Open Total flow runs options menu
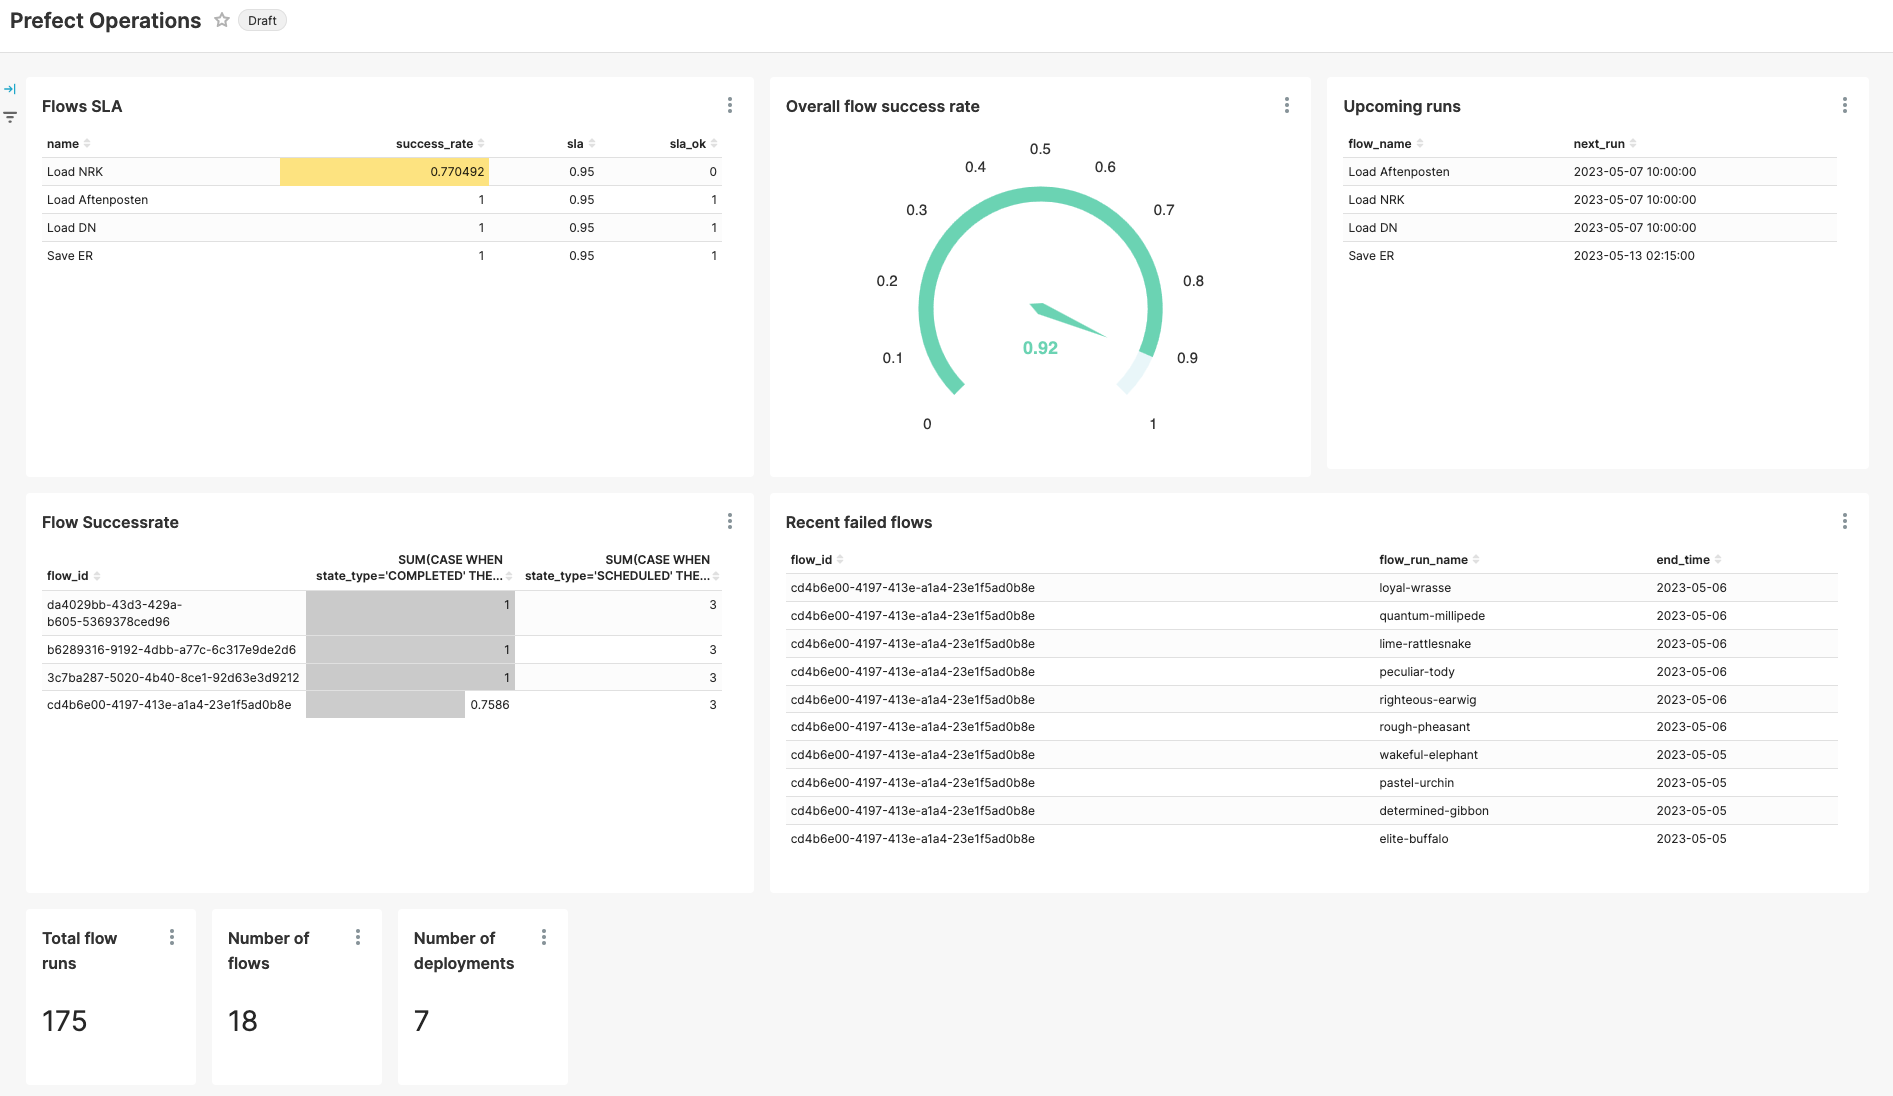1893x1096 pixels. 172,937
